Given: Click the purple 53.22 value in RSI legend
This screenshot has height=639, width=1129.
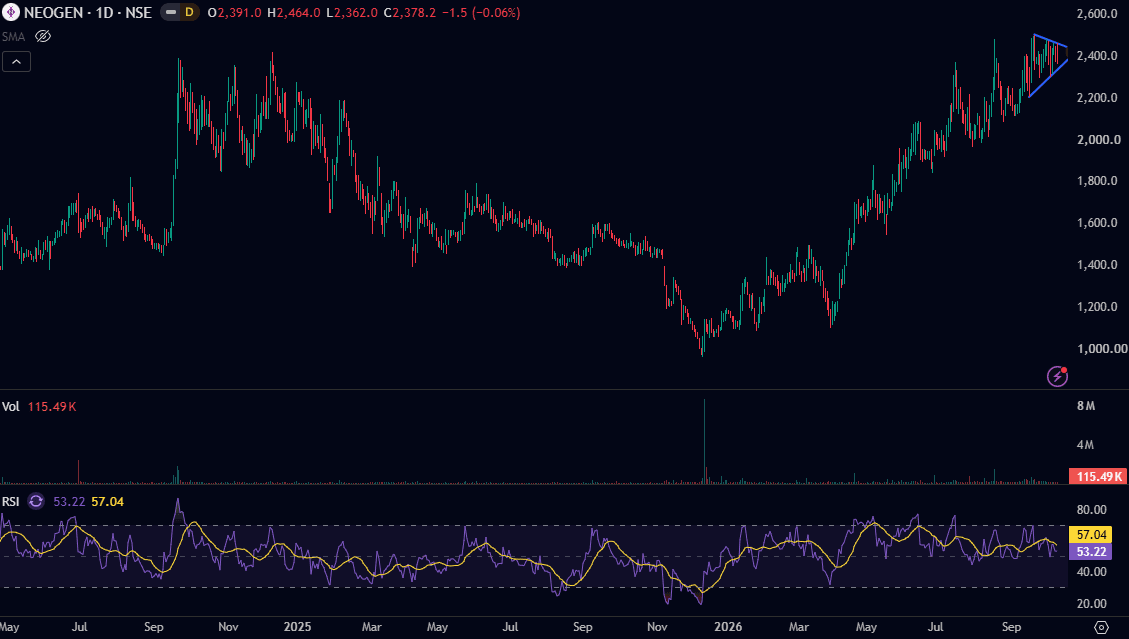Looking at the screenshot, I should 69,501.
